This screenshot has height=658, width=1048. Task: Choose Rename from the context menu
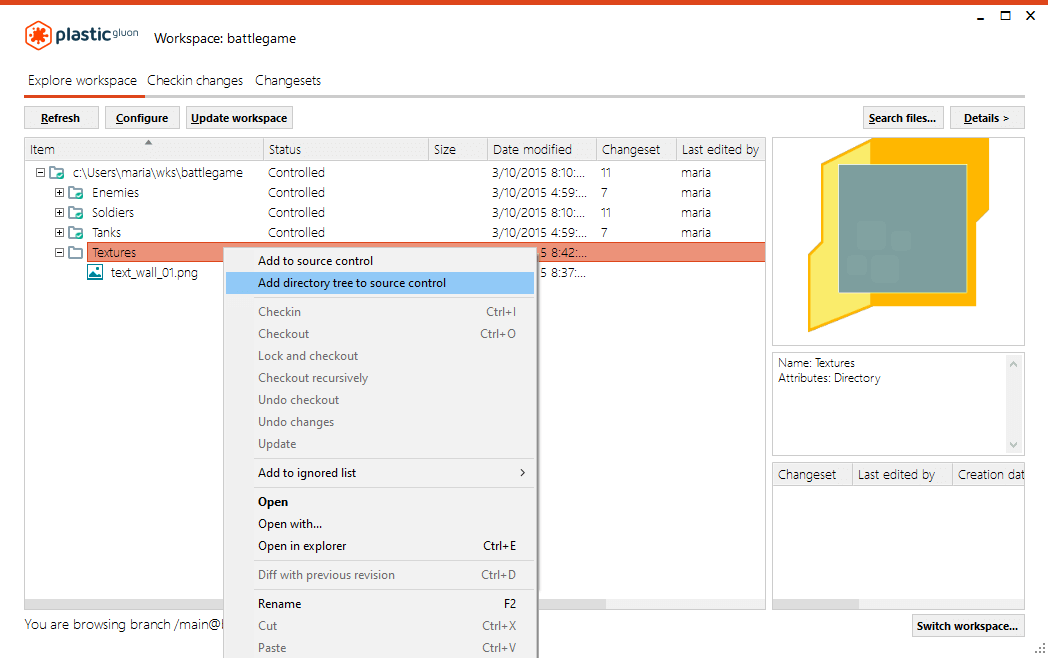[380, 604]
